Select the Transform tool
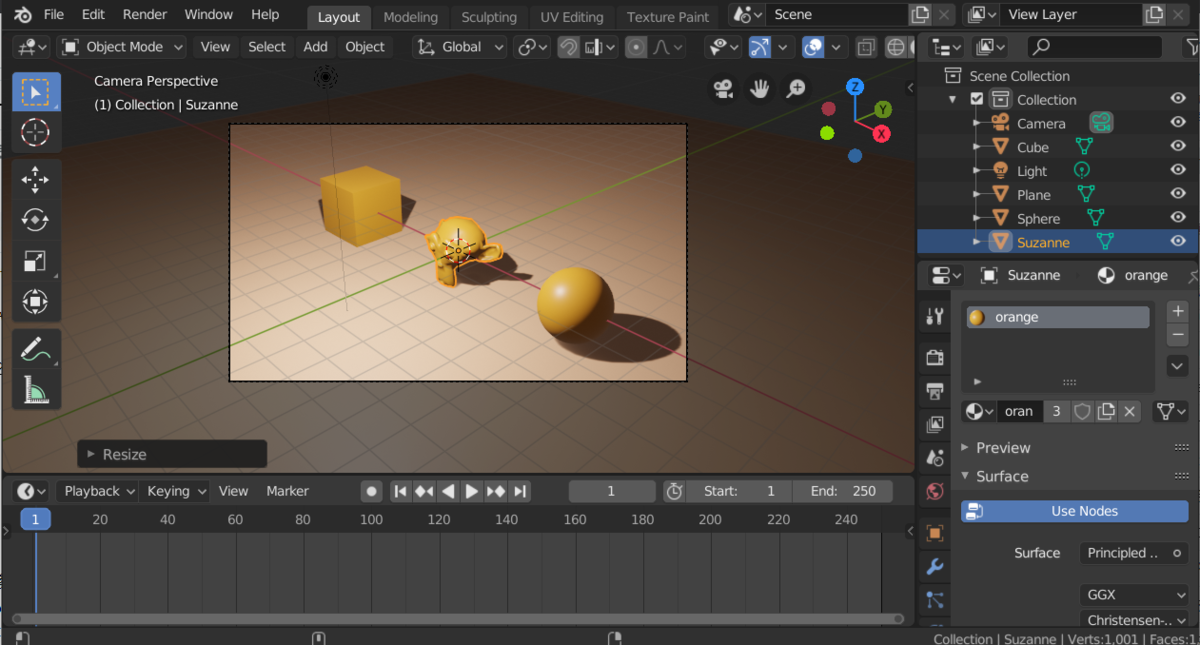Screen dimensions: 1200x645 pos(35,301)
